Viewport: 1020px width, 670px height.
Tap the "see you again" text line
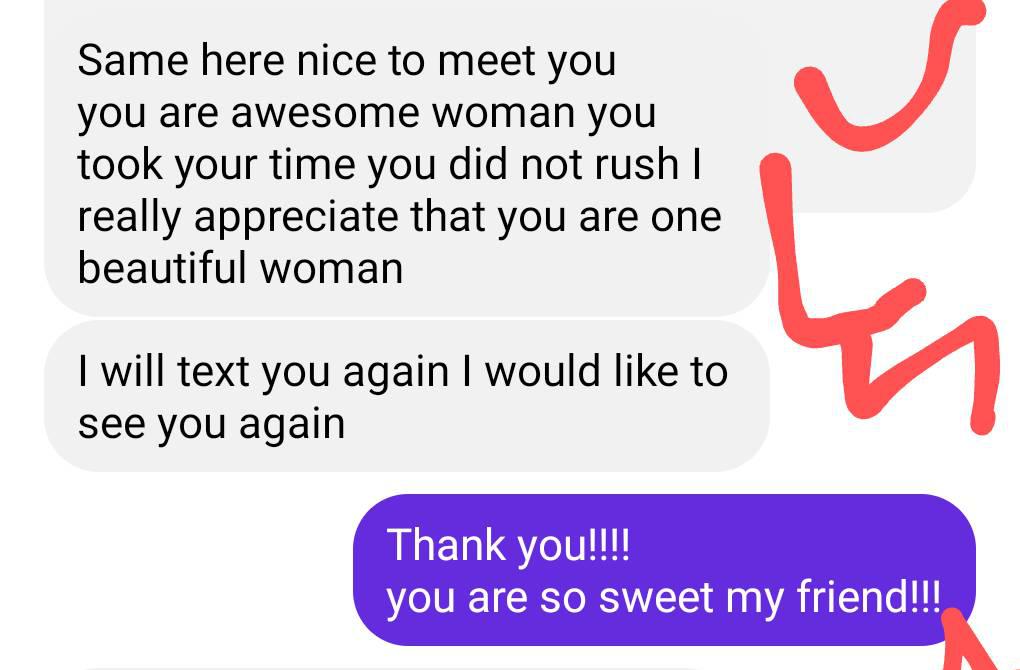[211, 425]
